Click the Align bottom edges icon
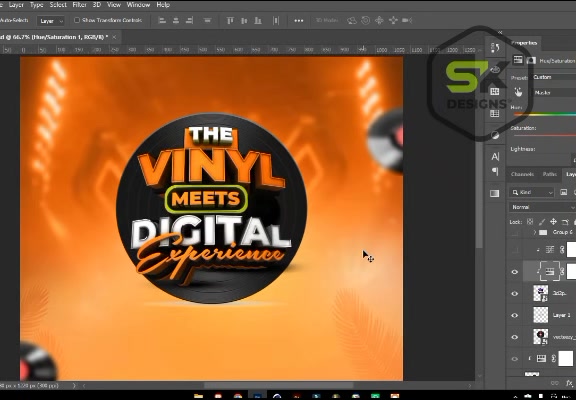576x400 pixels. pyautogui.click(x=258, y=21)
